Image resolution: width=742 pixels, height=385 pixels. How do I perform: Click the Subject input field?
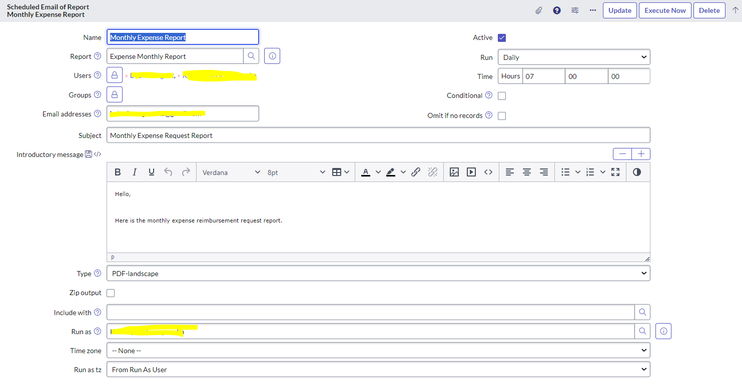tap(379, 135)
